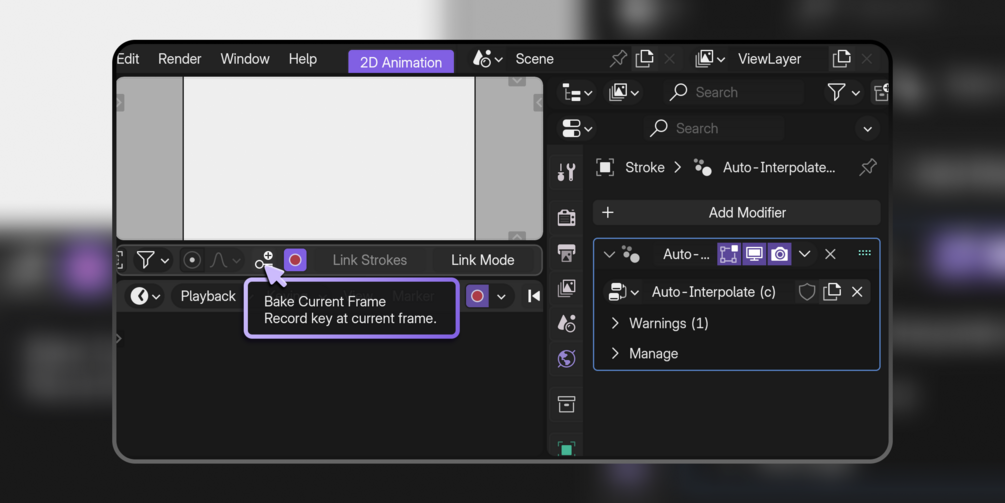Open the properties options dropdown chevron
Screen dimensions: 1005x503
click(867, 129)
